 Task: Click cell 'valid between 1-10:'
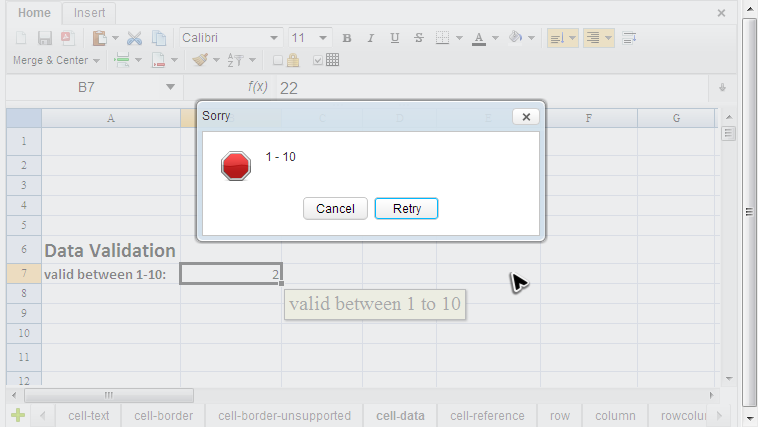coord(111,274)
